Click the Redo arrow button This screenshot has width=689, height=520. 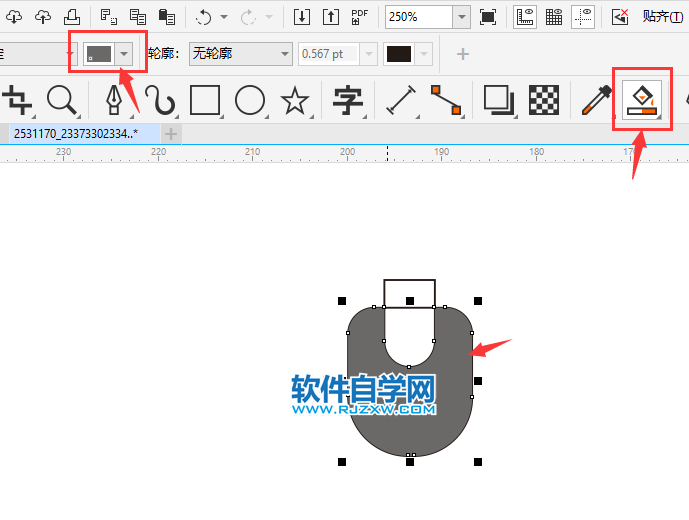pos(248,17)
